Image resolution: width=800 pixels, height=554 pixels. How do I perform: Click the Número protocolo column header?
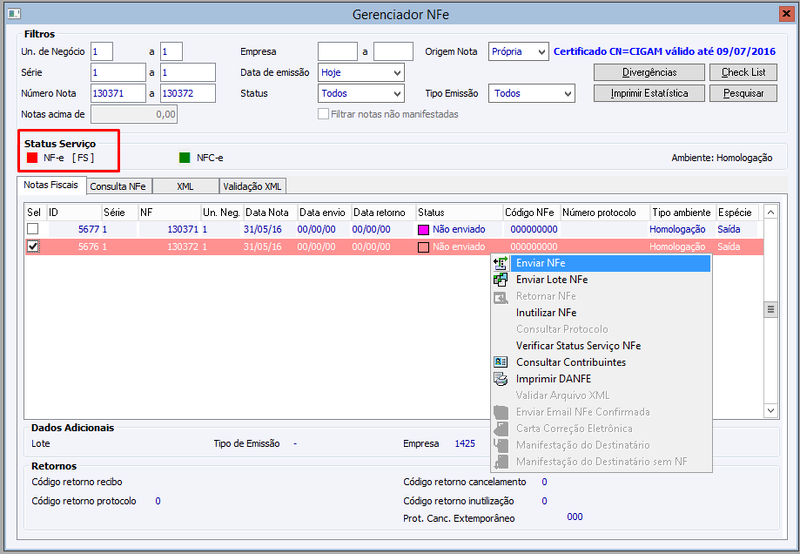point(605,212)
